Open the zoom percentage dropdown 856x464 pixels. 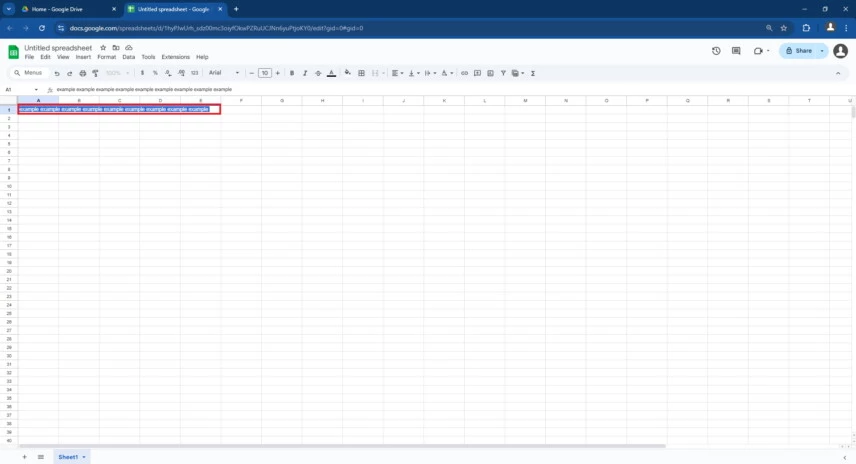tap(117, 73)
